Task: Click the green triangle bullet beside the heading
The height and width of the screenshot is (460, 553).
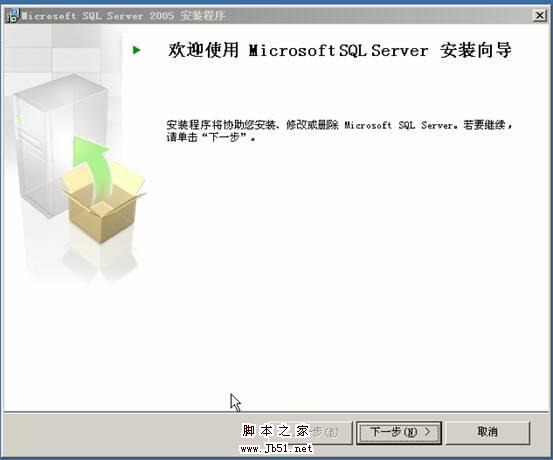Action: click(136, 50)
